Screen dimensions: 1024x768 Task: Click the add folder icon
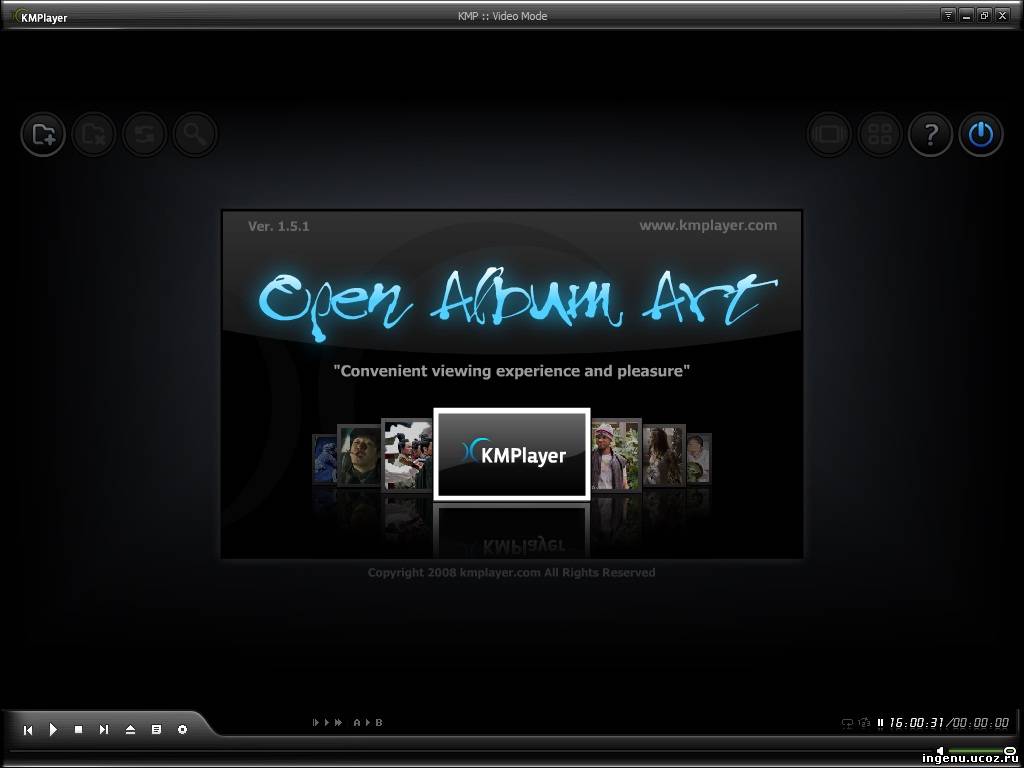point(43,134)
